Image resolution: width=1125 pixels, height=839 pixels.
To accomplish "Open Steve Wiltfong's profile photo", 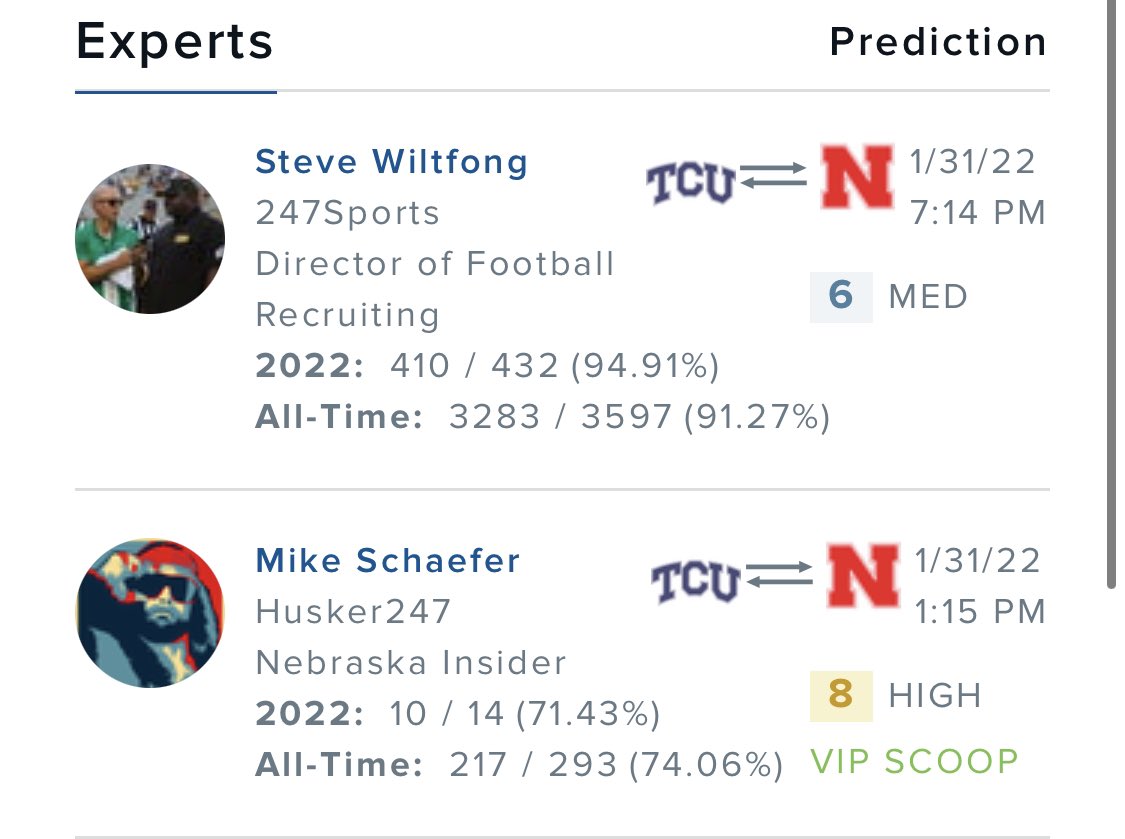I will [150, 239].
